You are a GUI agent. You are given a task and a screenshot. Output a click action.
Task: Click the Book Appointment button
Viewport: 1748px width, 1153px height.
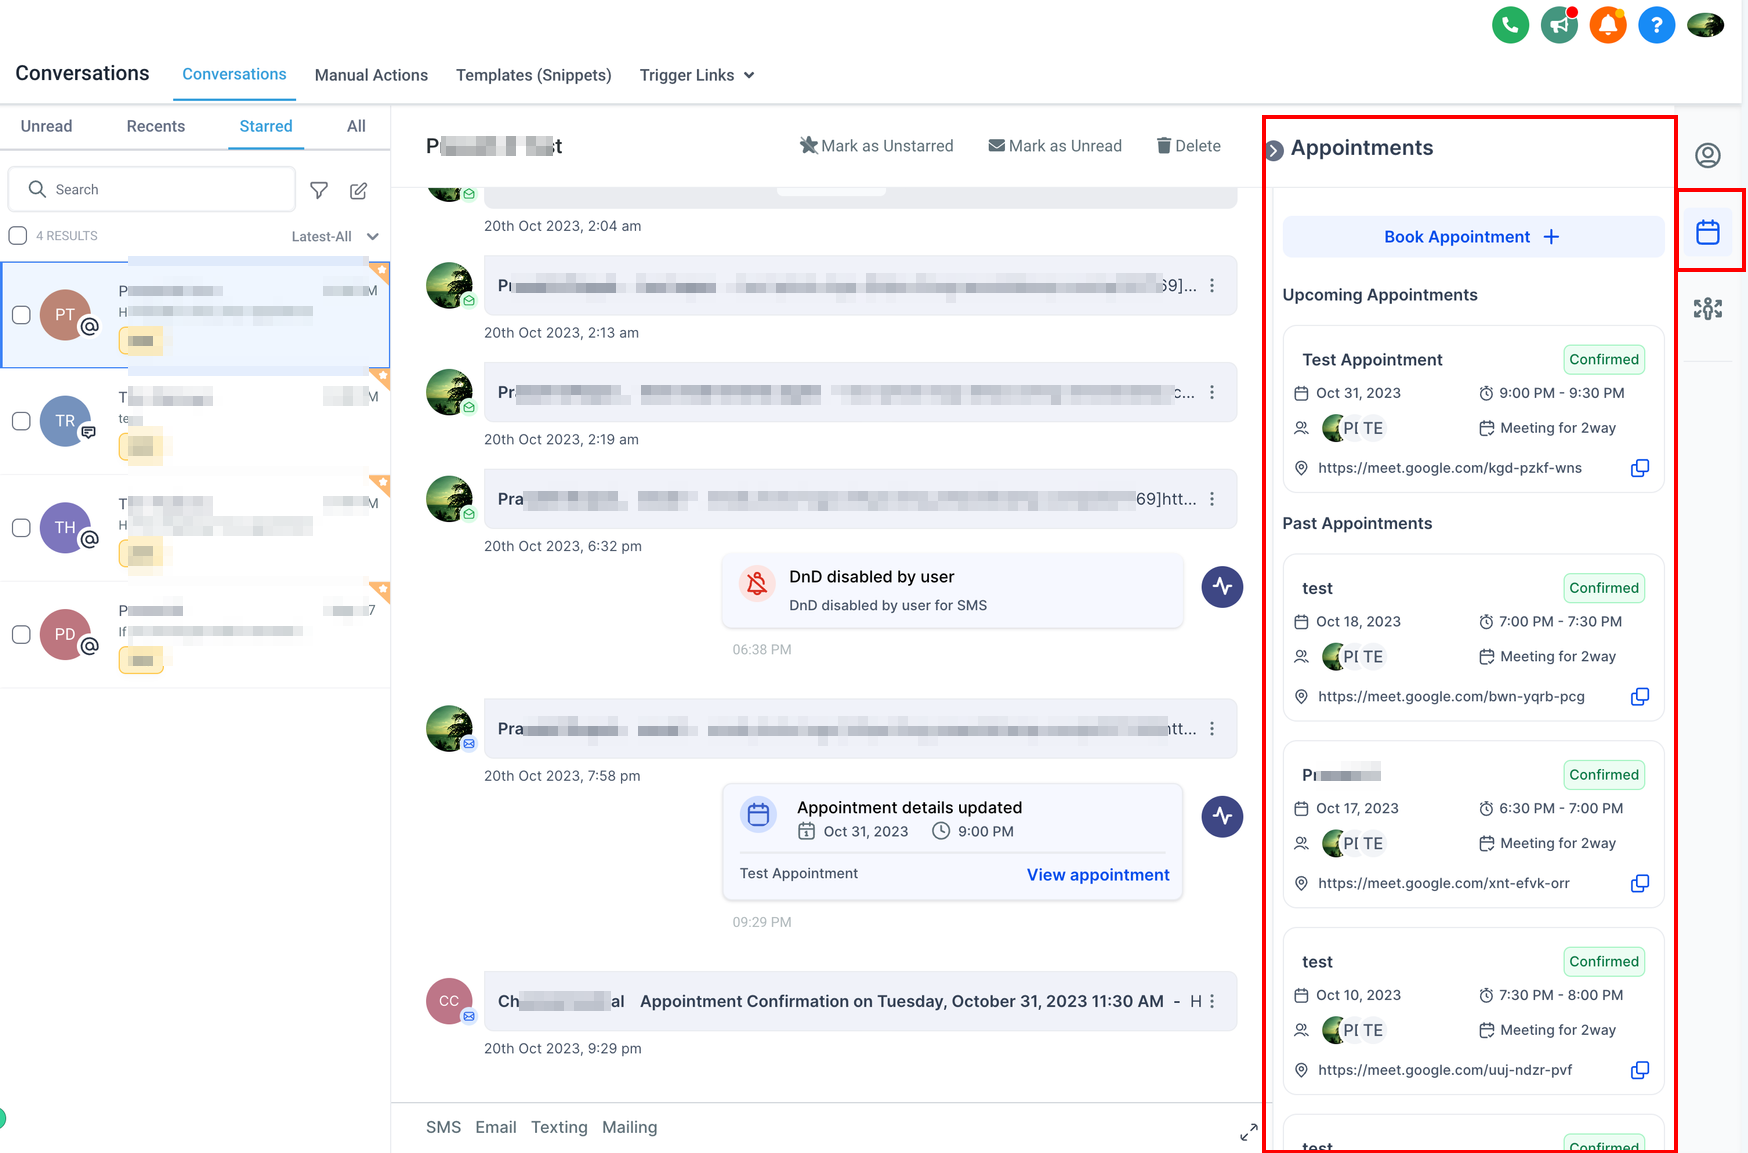pos(1473,237)
